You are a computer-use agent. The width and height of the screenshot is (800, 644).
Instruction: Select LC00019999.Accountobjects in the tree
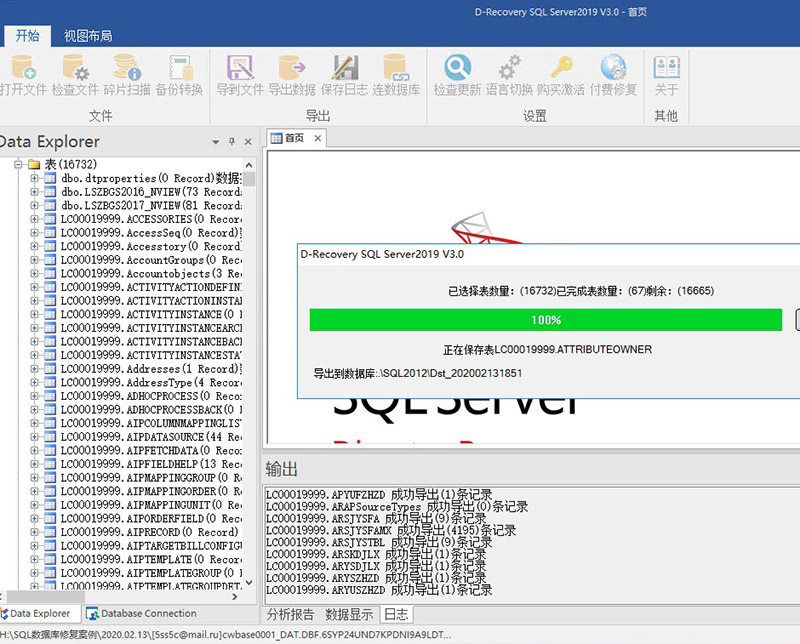tap(151, 274)
